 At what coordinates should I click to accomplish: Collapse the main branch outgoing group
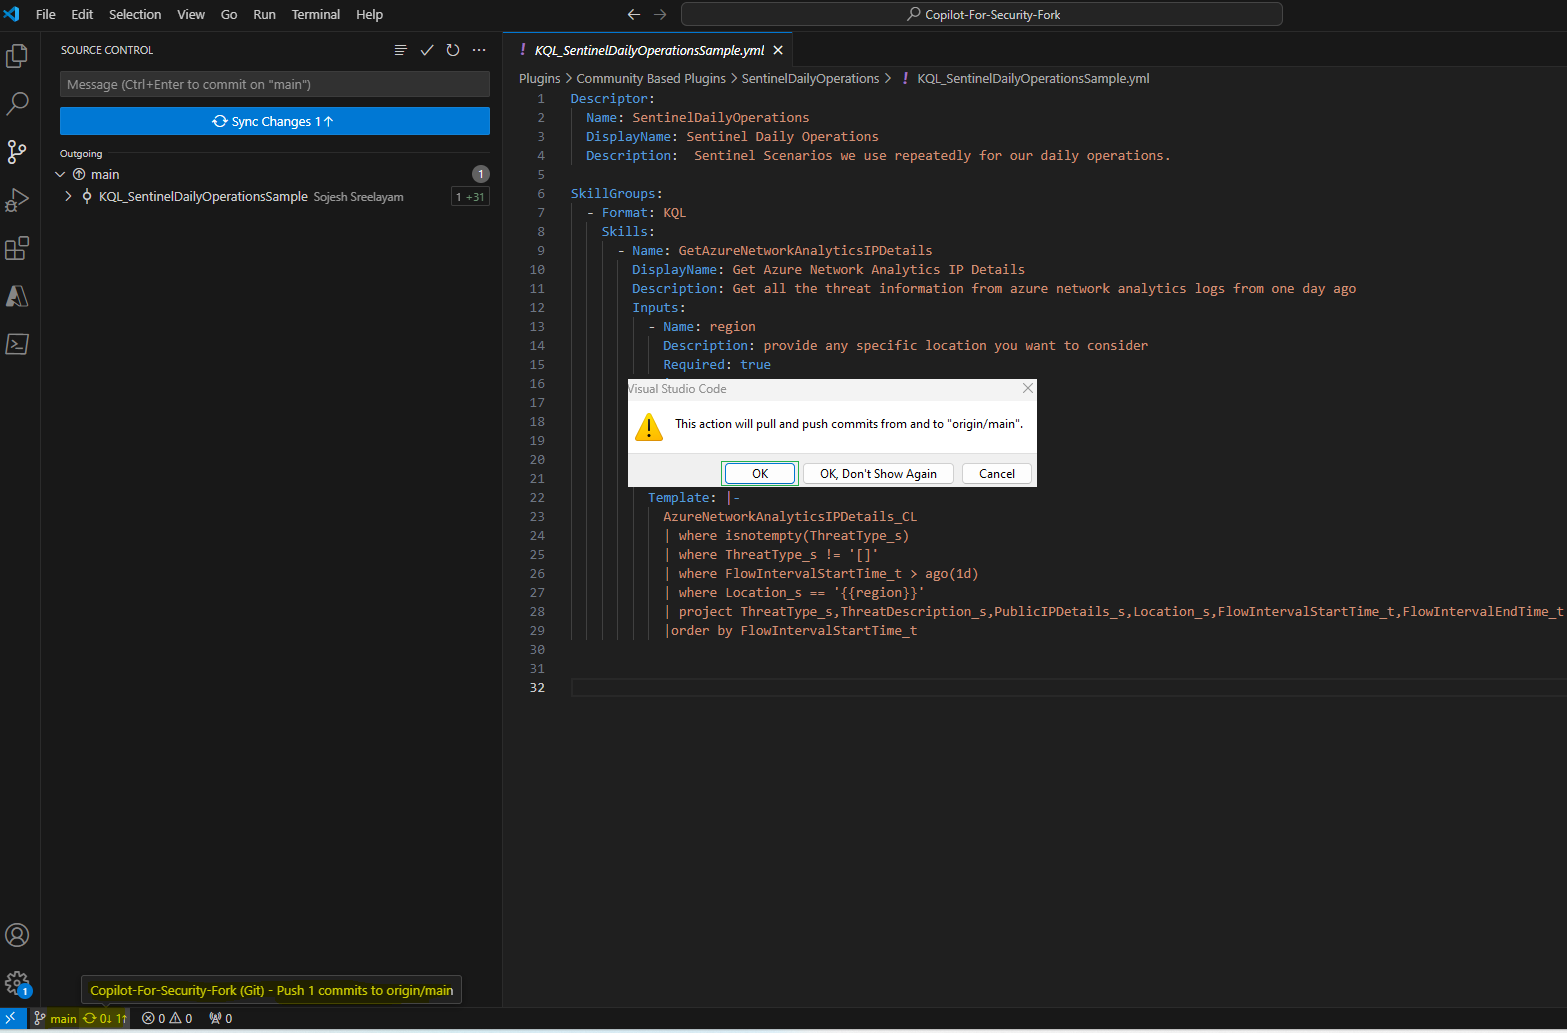coord(60,174)
